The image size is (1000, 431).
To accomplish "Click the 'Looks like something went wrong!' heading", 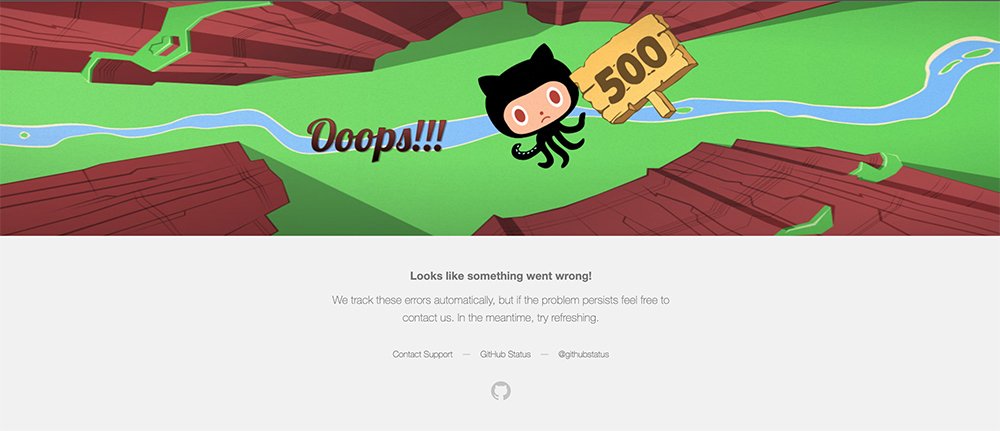I will pyautogui.click(x=501, y=276).
